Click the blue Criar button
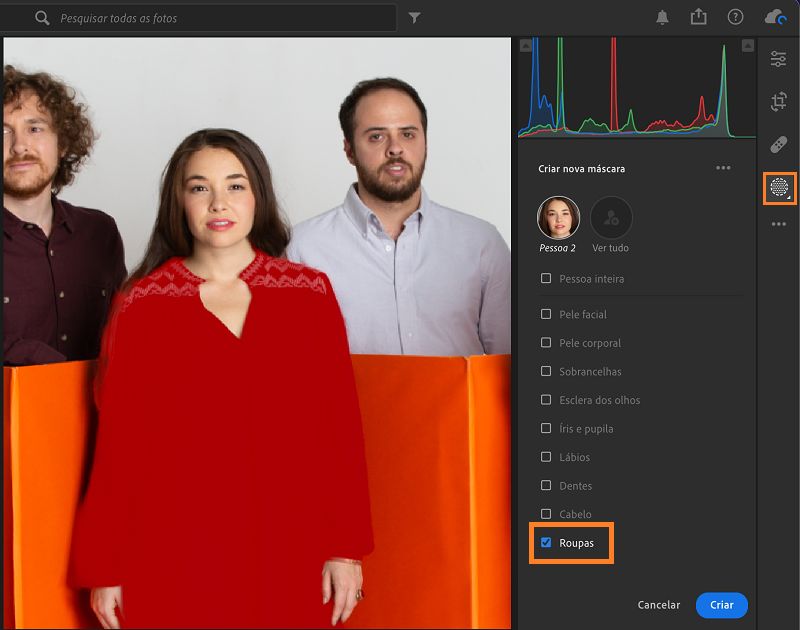The image size is (800, 630). 721,605
